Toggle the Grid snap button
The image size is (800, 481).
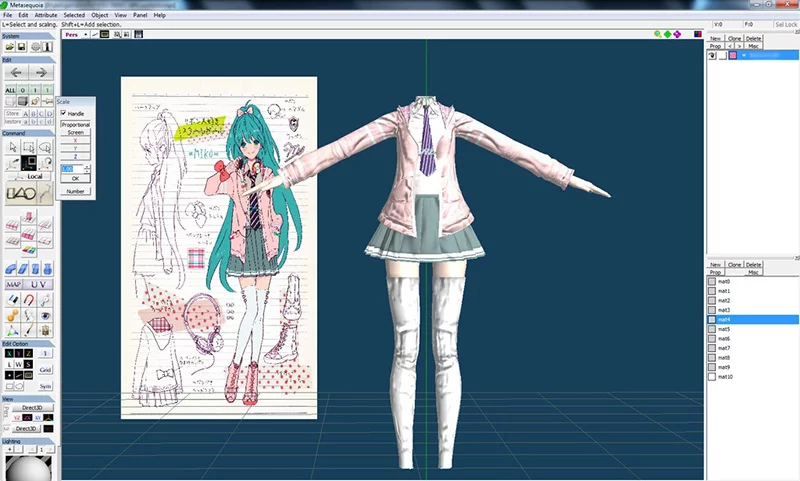tap(45, 369)
